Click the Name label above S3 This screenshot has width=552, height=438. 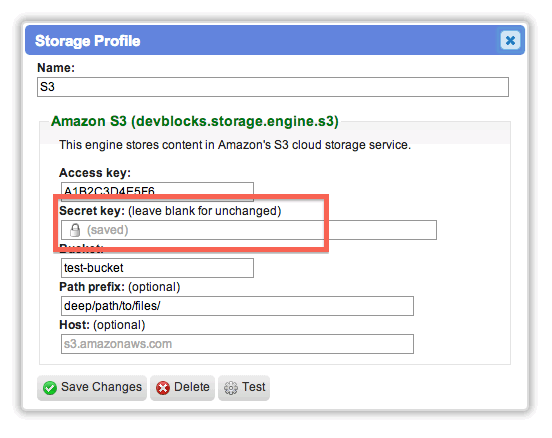56,68
